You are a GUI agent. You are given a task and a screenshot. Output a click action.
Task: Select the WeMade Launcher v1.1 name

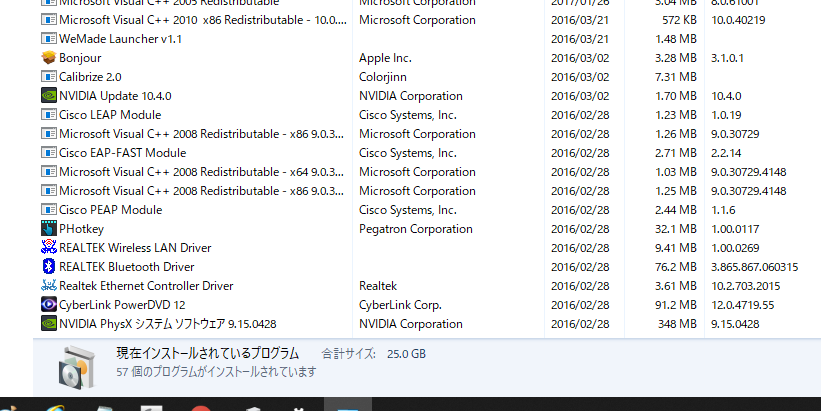[x=120, y=39]
